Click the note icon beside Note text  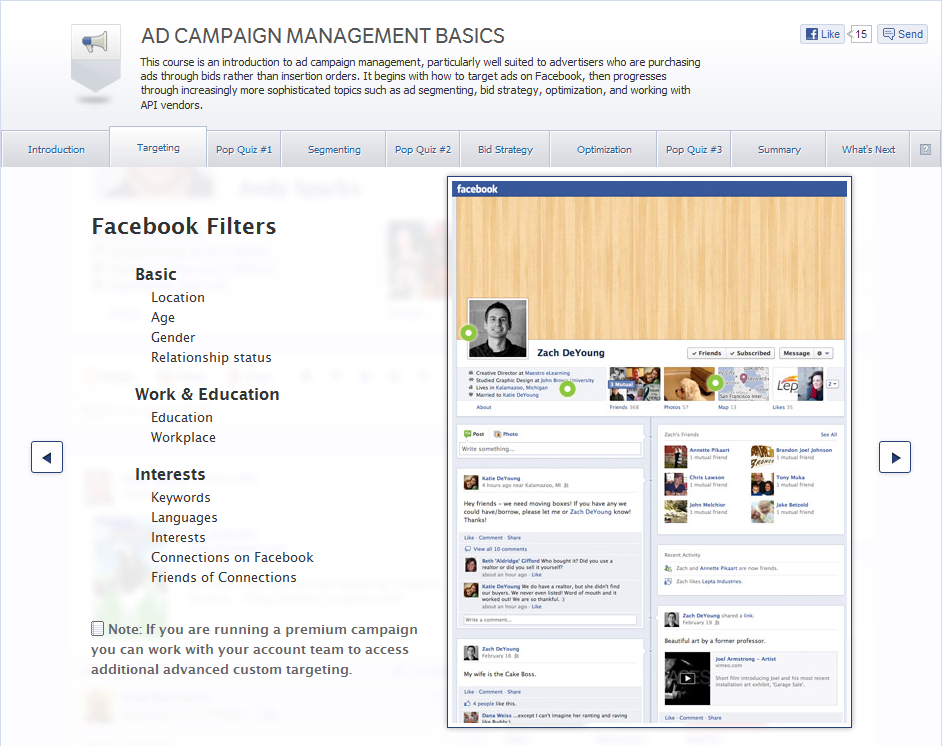(x=97, y=629)
